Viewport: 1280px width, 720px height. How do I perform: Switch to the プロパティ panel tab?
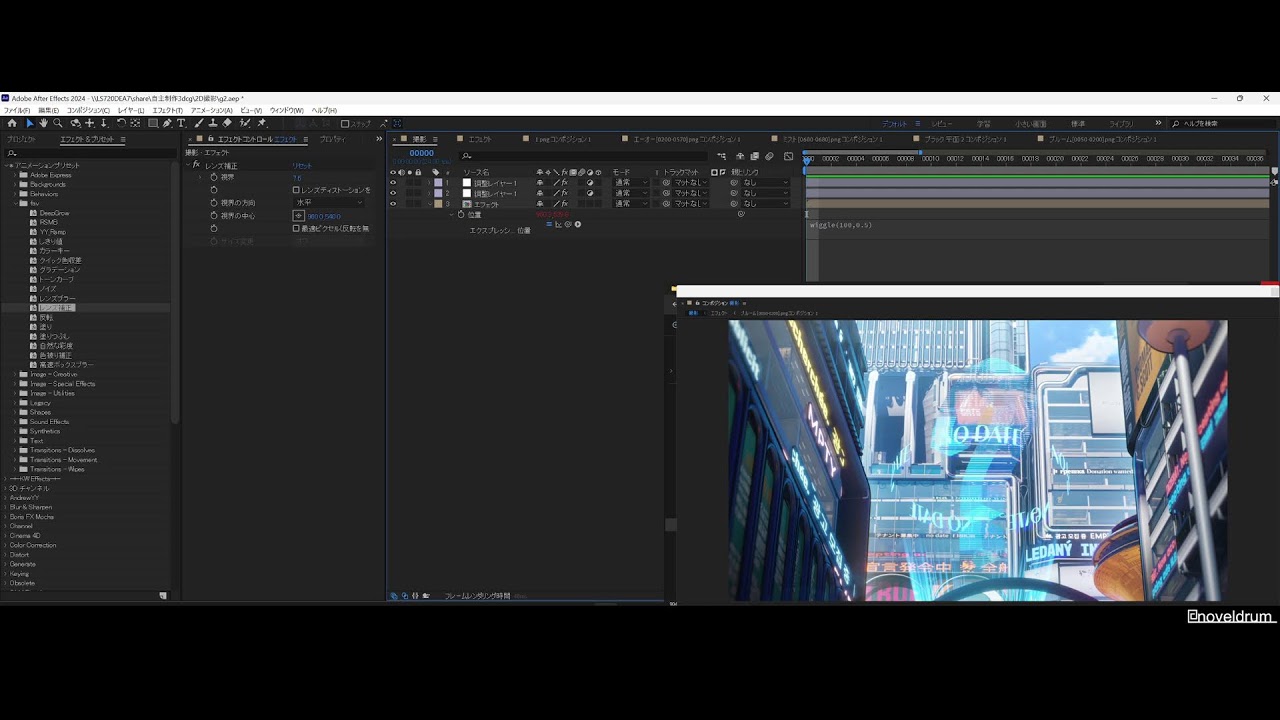pyautogui.click(x=332, y=139)
